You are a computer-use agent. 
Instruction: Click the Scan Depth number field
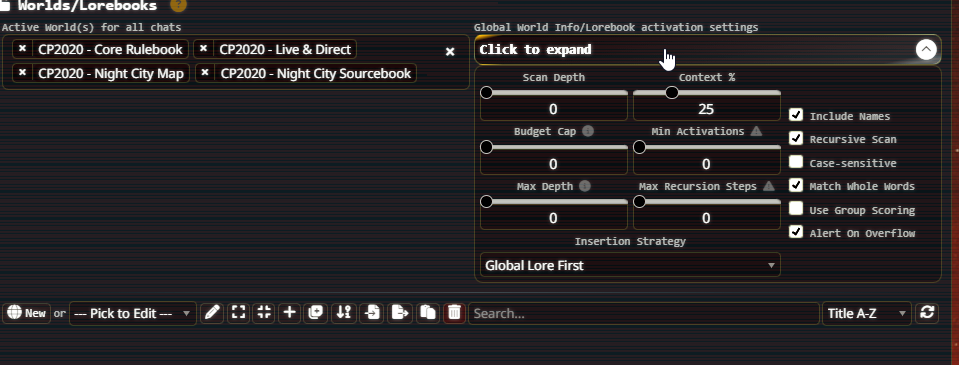(x=554, y=109)
